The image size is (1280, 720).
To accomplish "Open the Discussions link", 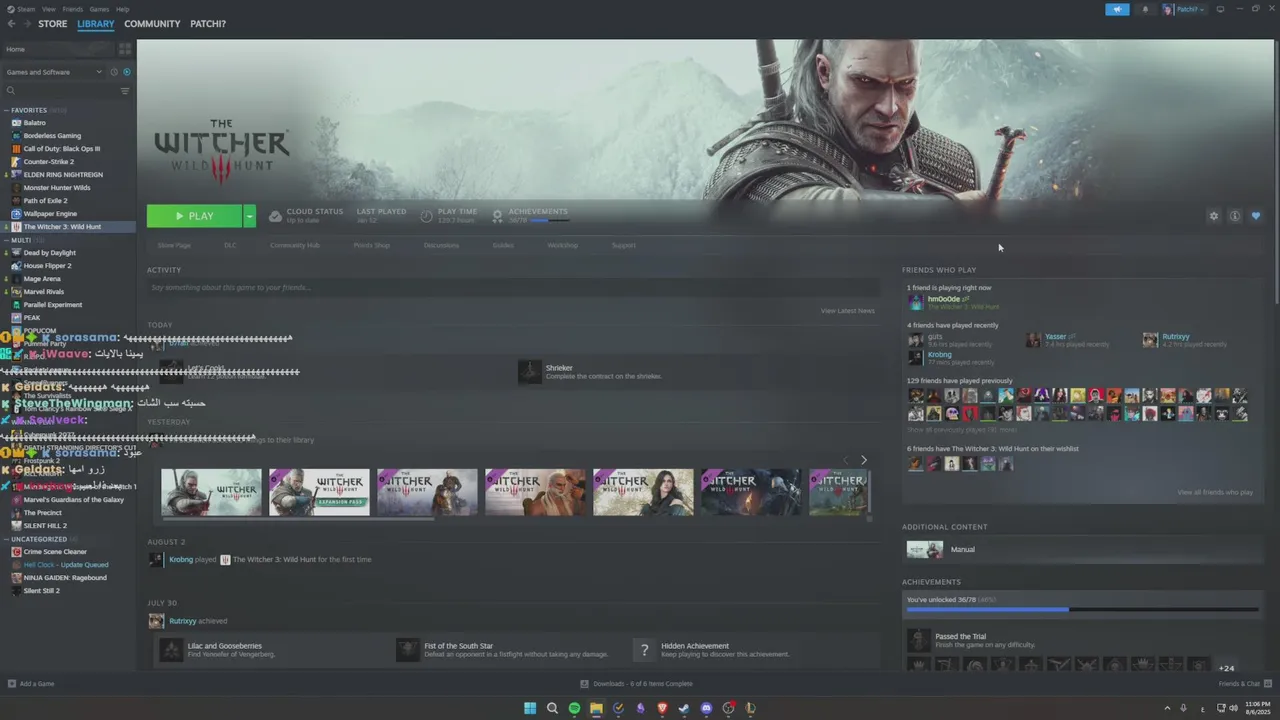I will click(441, 245).
